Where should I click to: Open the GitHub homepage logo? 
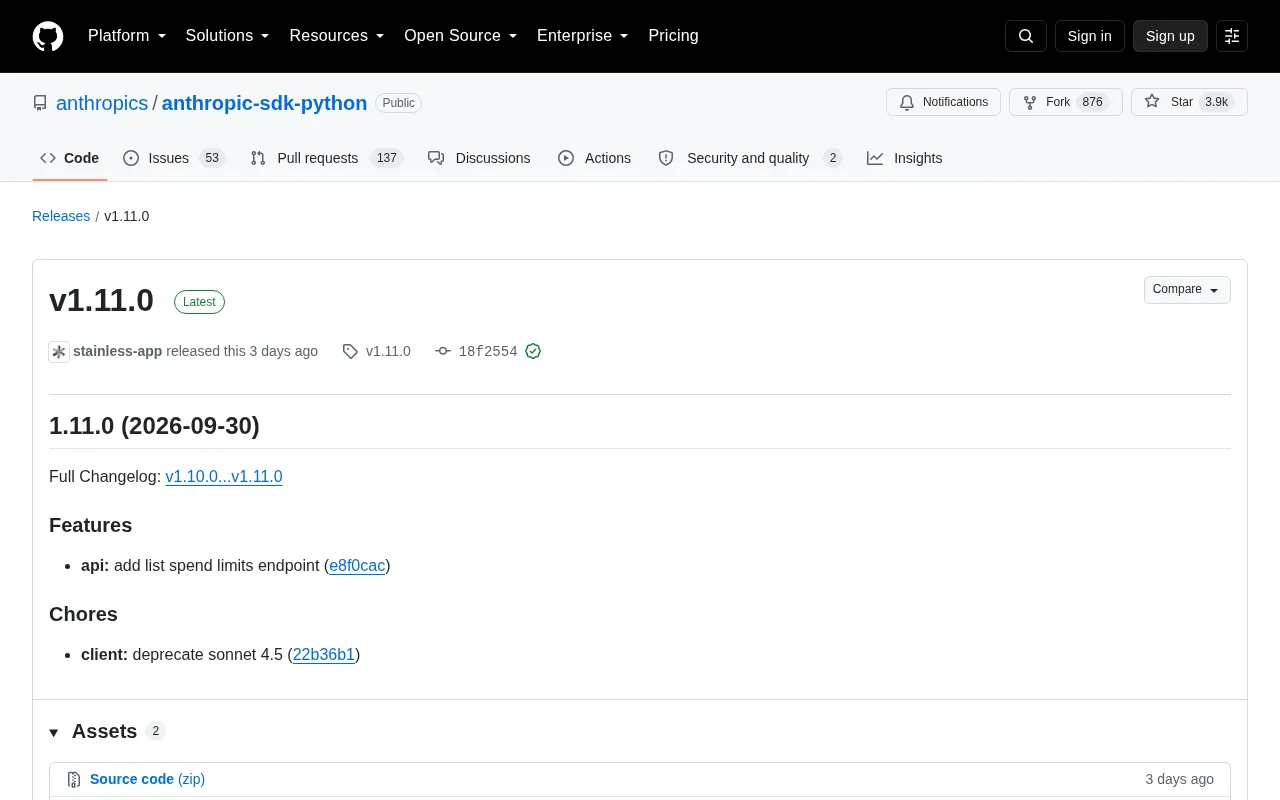coord(48,36)
